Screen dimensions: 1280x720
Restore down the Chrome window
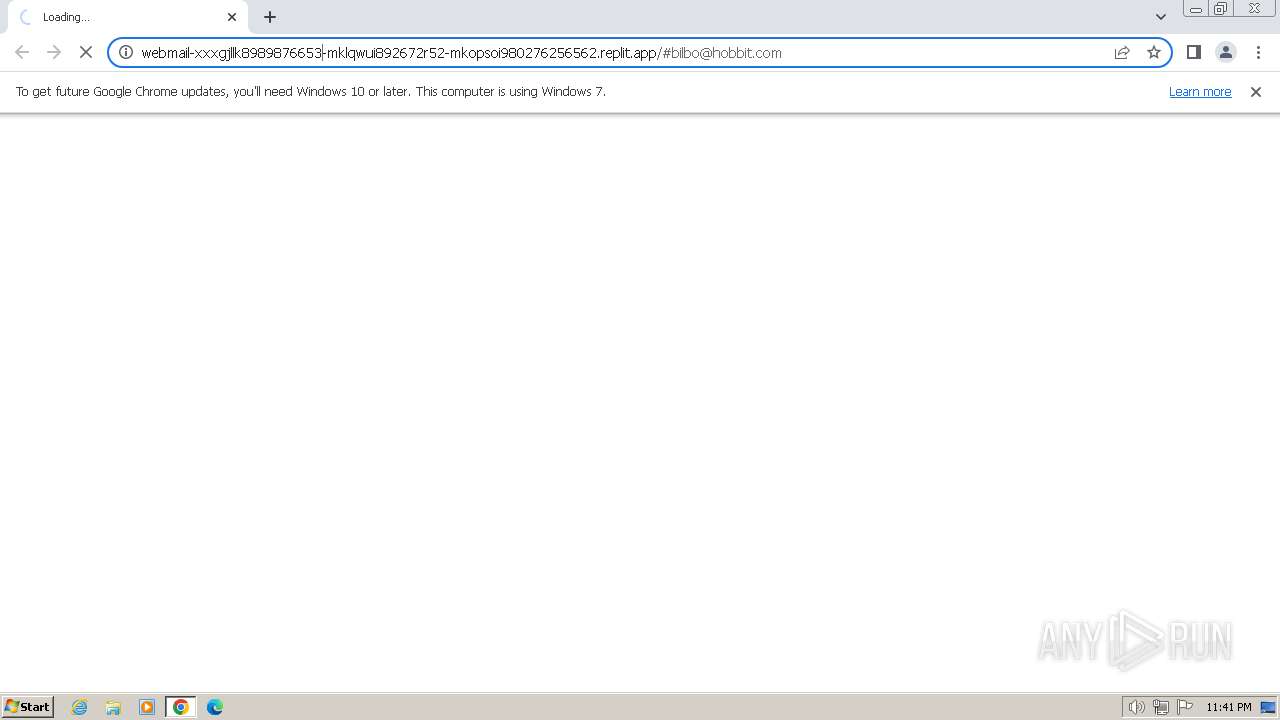pyautogui.click(x=1221, y=9)
